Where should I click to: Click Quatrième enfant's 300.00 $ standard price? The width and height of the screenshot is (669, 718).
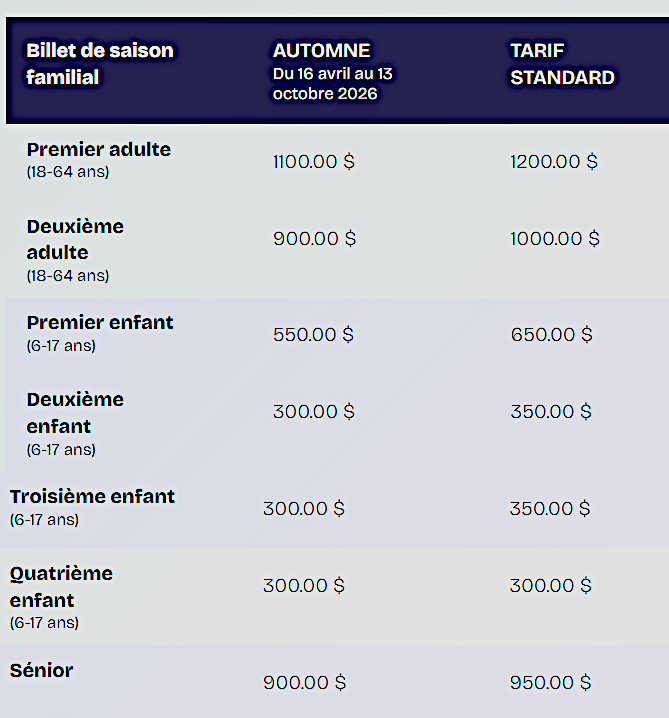[x=550, y=586]
